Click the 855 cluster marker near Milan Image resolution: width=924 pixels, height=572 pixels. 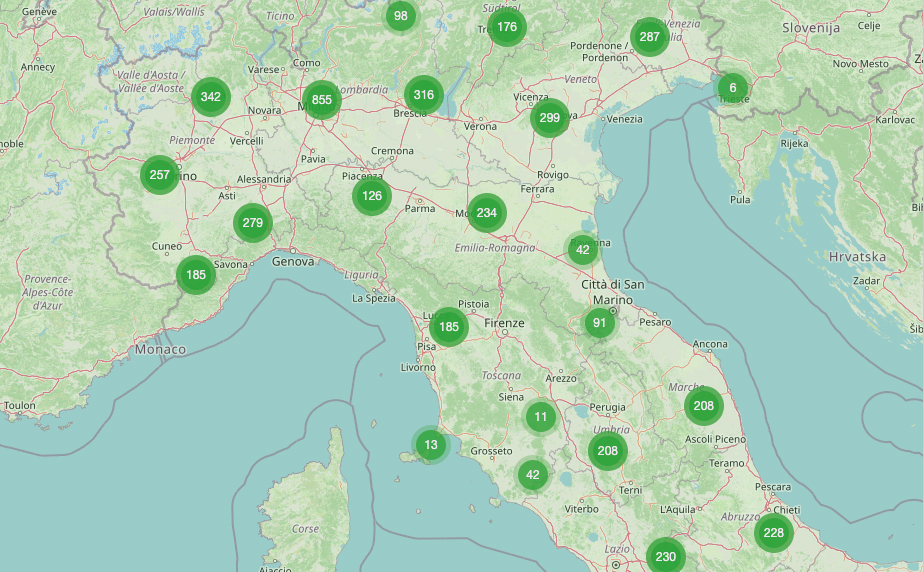tap(321, 100)
